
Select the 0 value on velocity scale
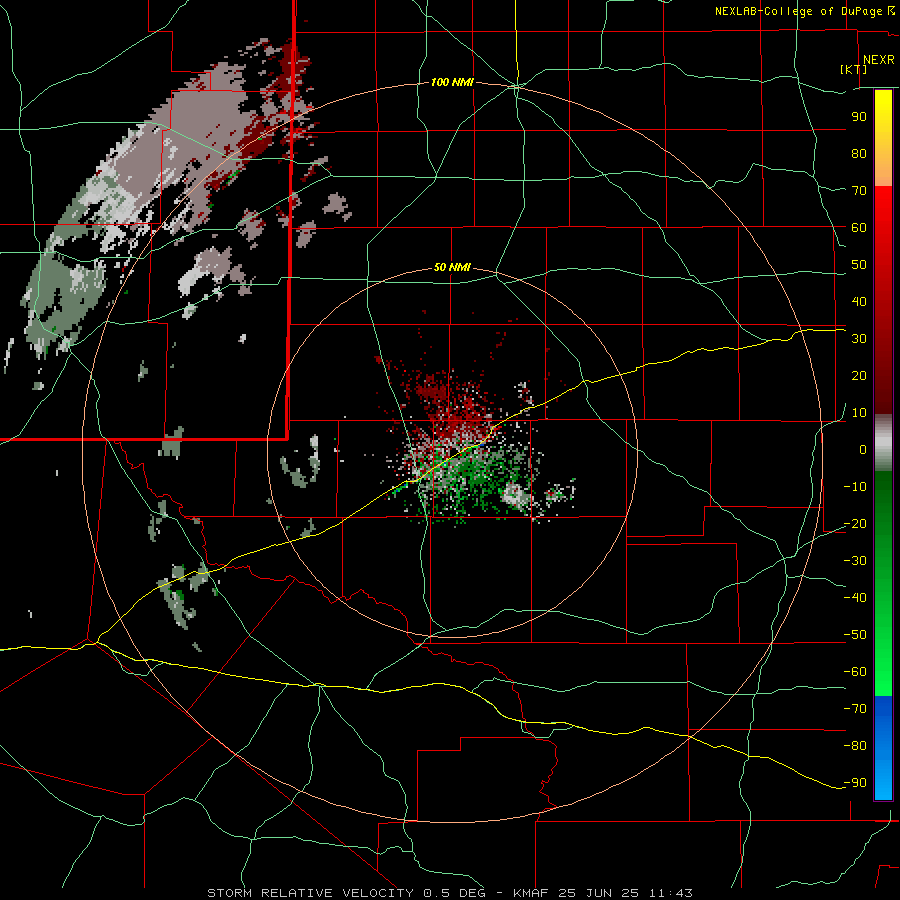click(863, 450)
